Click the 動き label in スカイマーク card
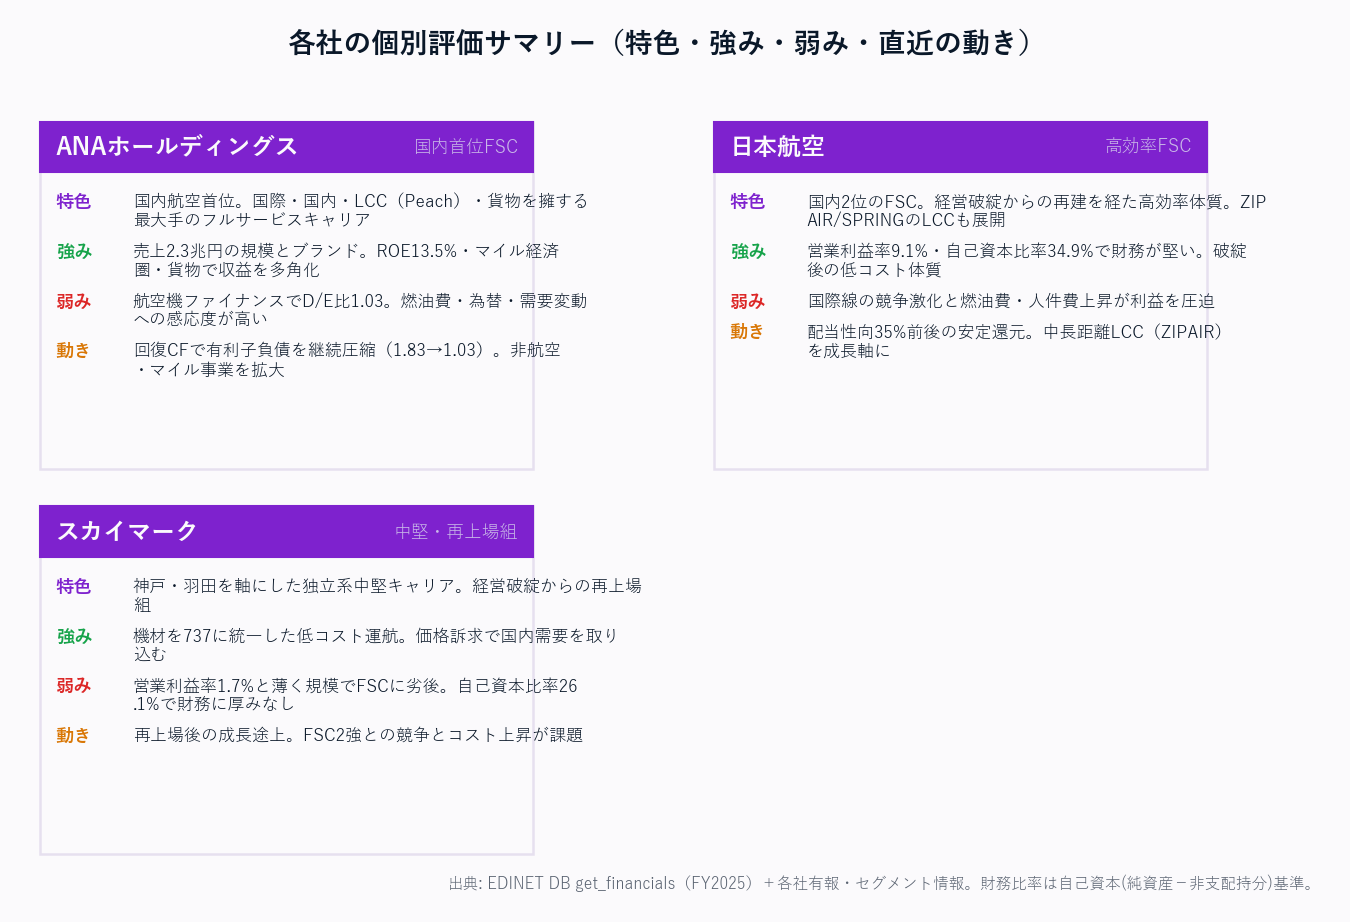This screenshot has width=1350, height=922. (74, 735)
